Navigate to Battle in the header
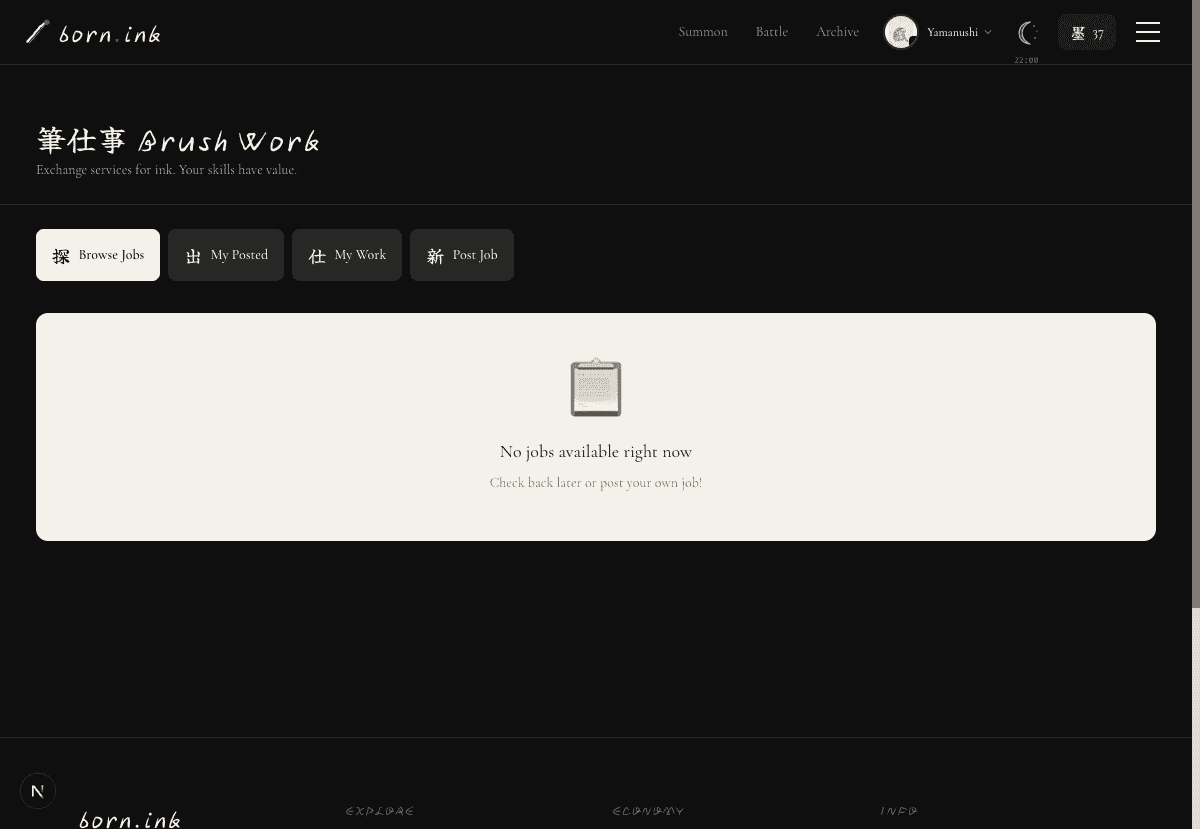The height and width of the screenshot is (829, 1200). 772,32
